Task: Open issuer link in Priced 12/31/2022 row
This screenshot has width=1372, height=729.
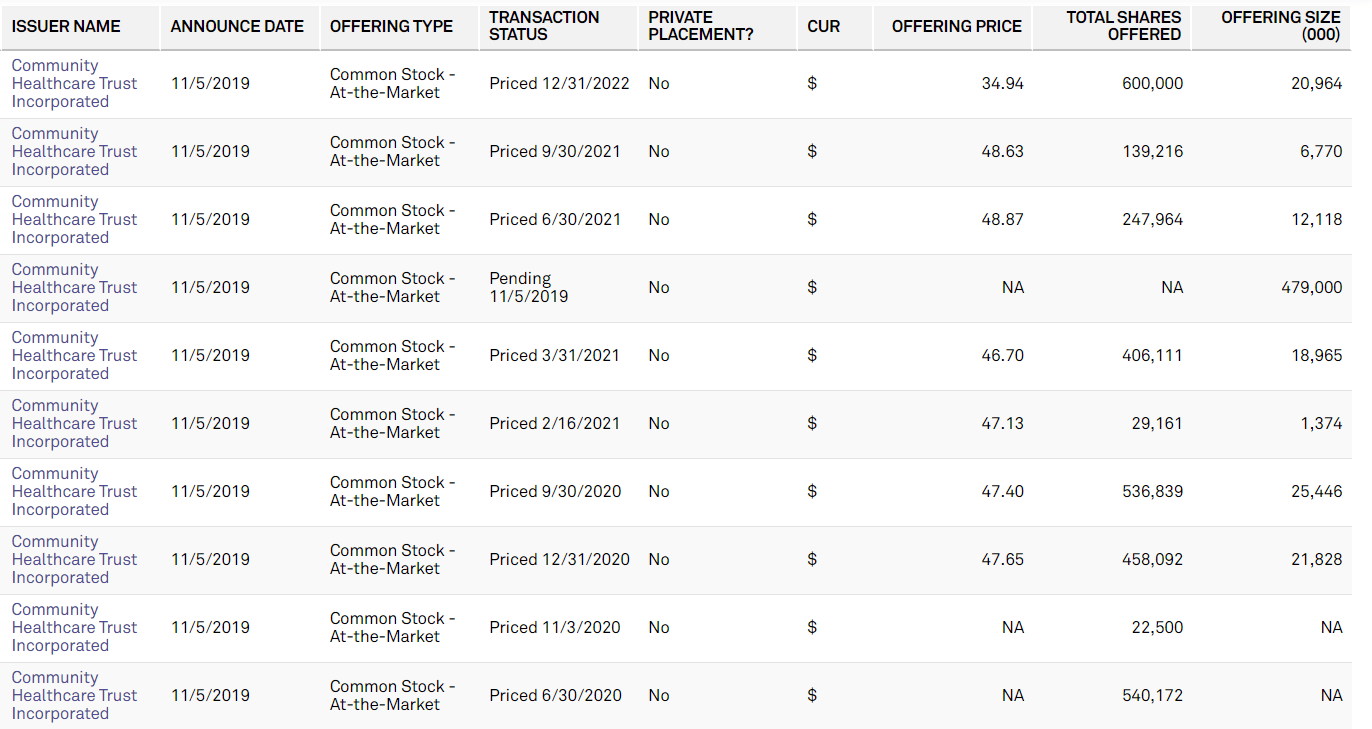Action: click(x=74, y=84)
